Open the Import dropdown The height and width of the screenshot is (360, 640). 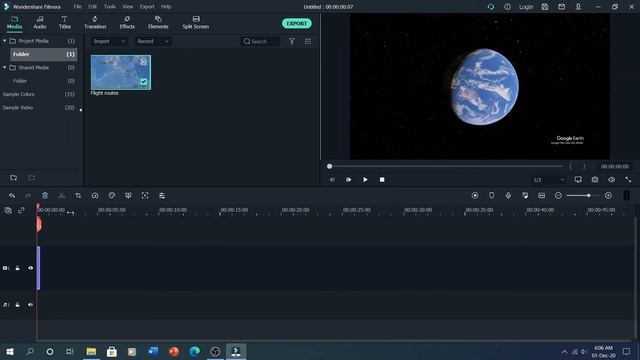tap(109, 41)
